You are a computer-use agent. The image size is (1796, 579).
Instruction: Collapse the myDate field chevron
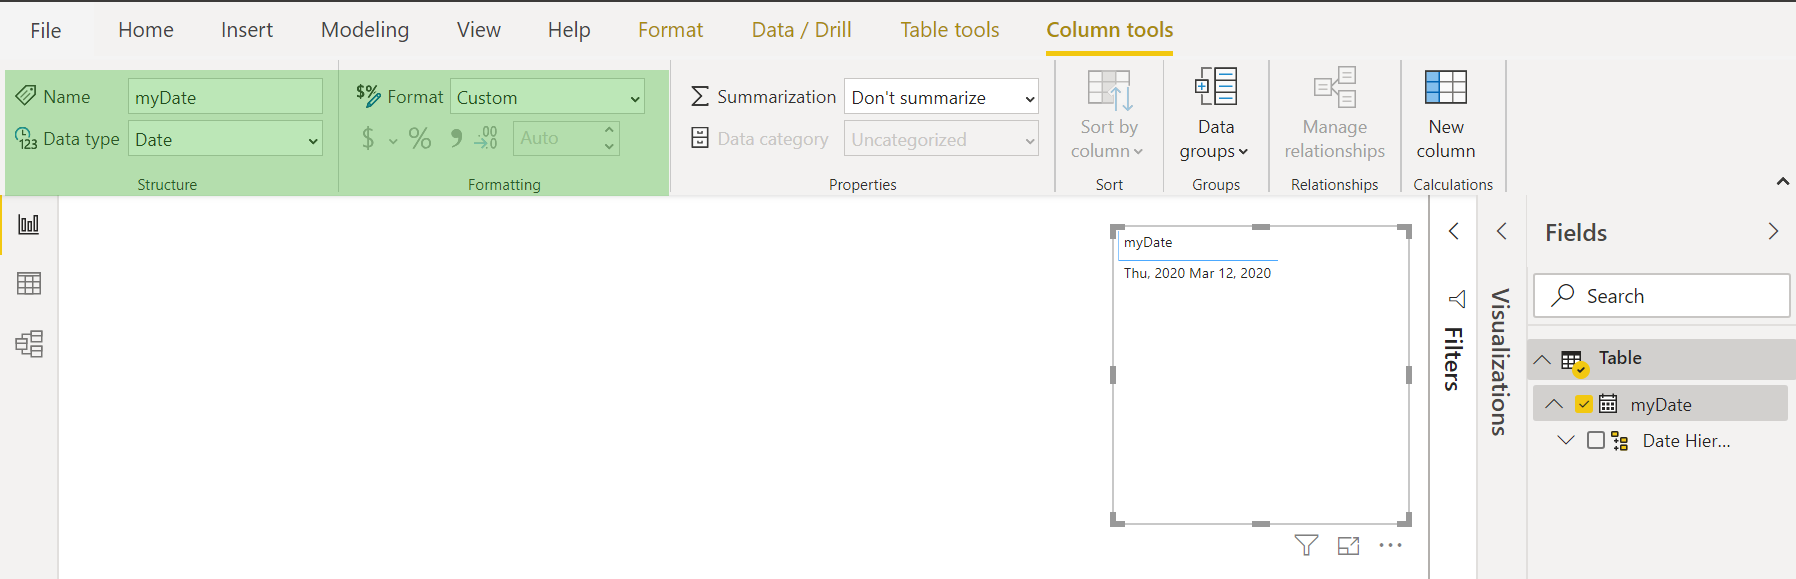(x=1554, y=404)
